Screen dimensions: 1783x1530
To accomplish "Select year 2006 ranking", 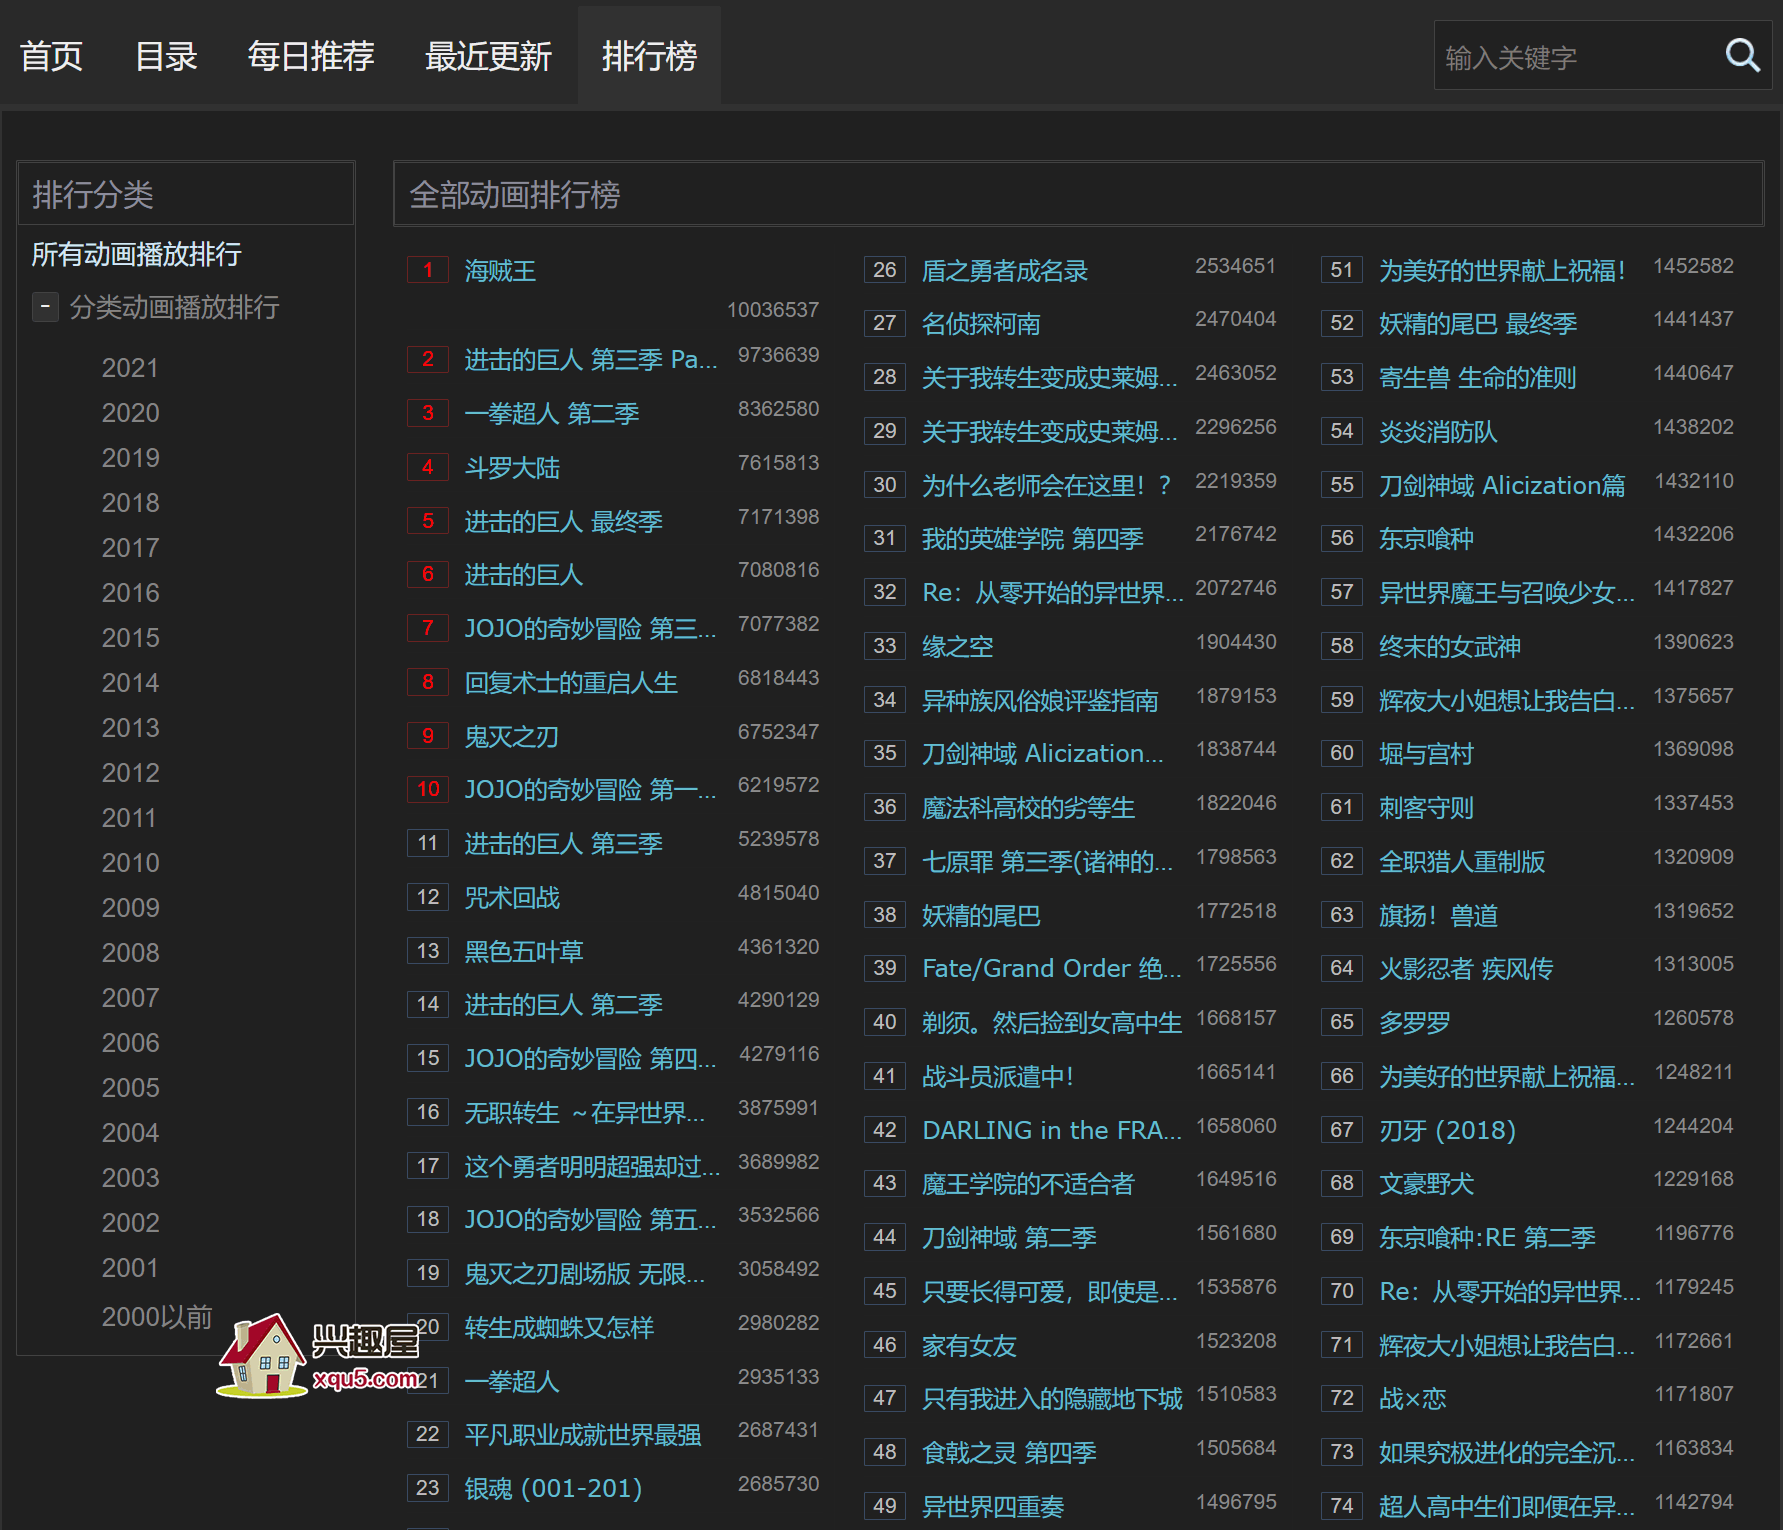I will point(130,1043).
